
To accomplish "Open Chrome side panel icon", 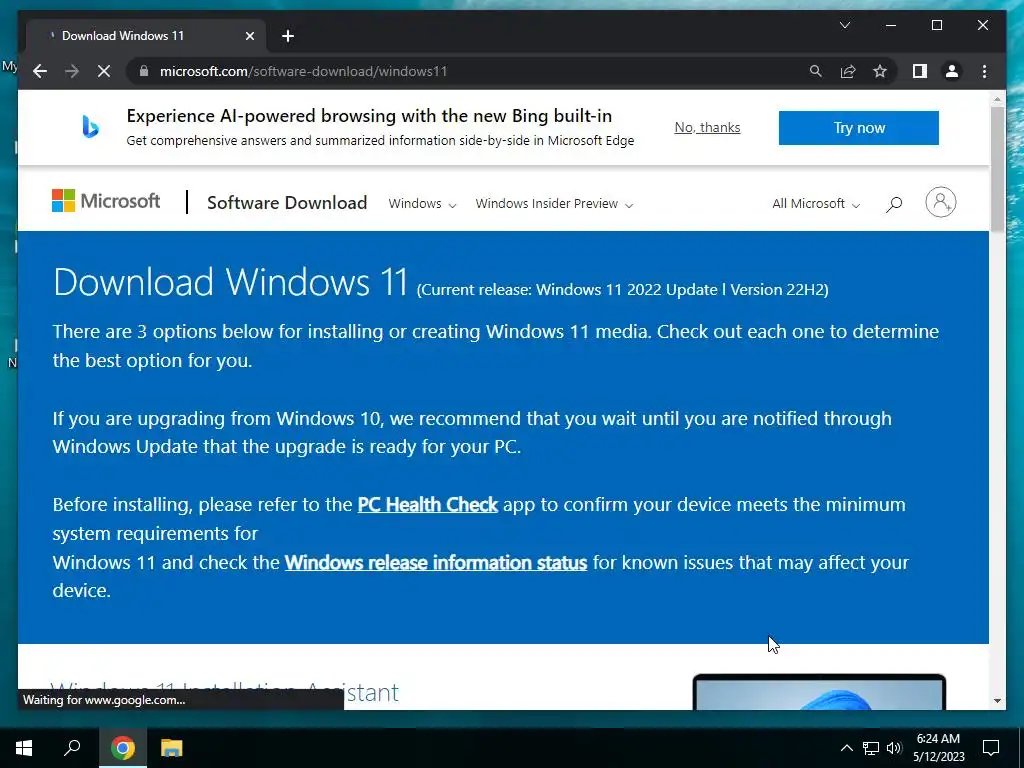I will click(x=920, y=71).
